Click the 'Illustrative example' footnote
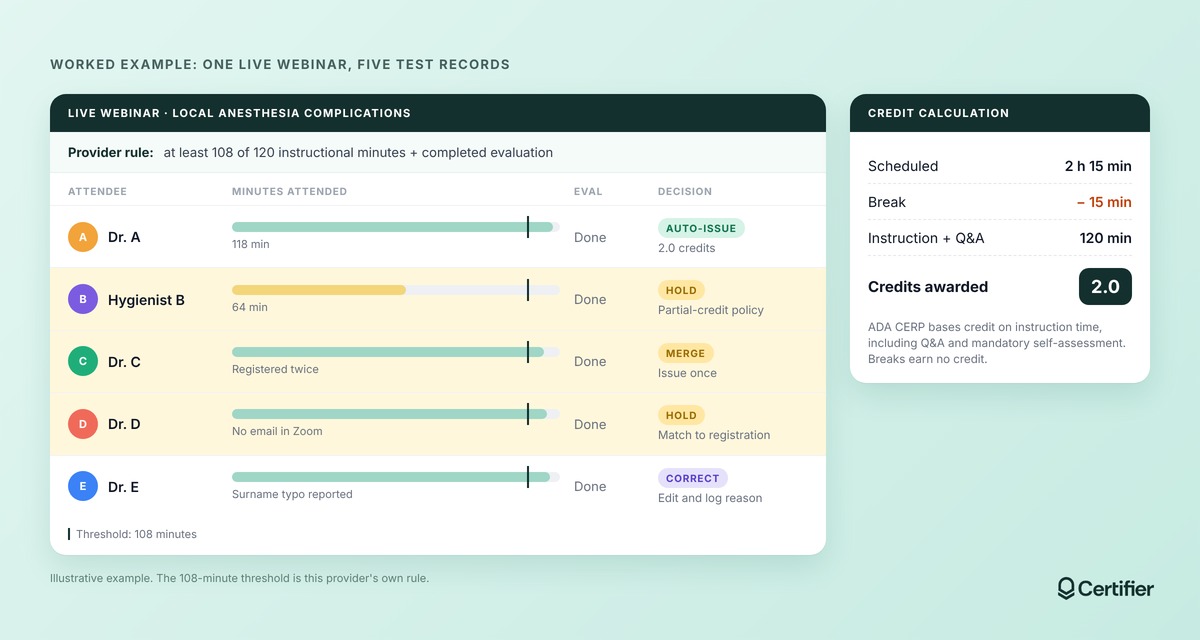This screenshot has height=640, width=1200. pyautogui.click(x=239, y=578)
